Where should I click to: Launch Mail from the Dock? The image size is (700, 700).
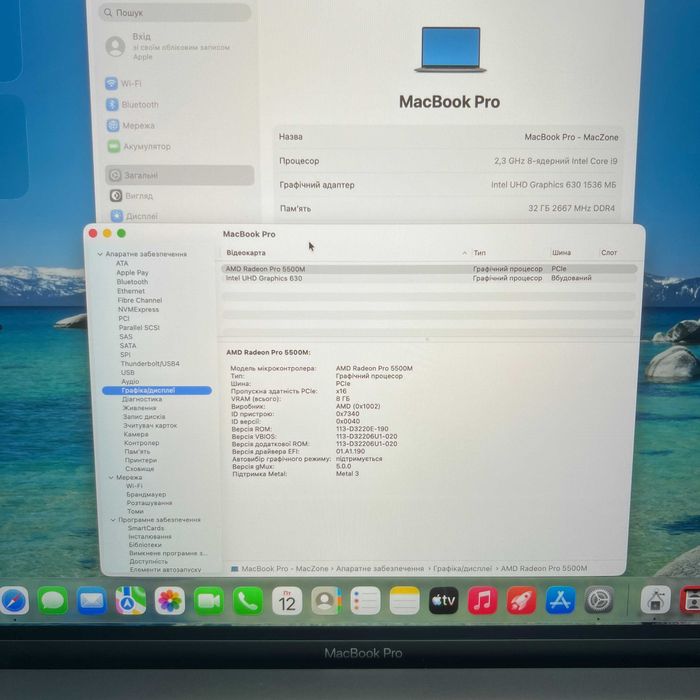point(91,601)
